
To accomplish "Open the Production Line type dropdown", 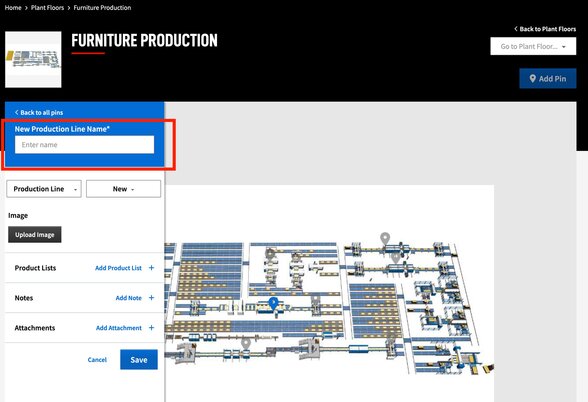I will tap(44, 189).
